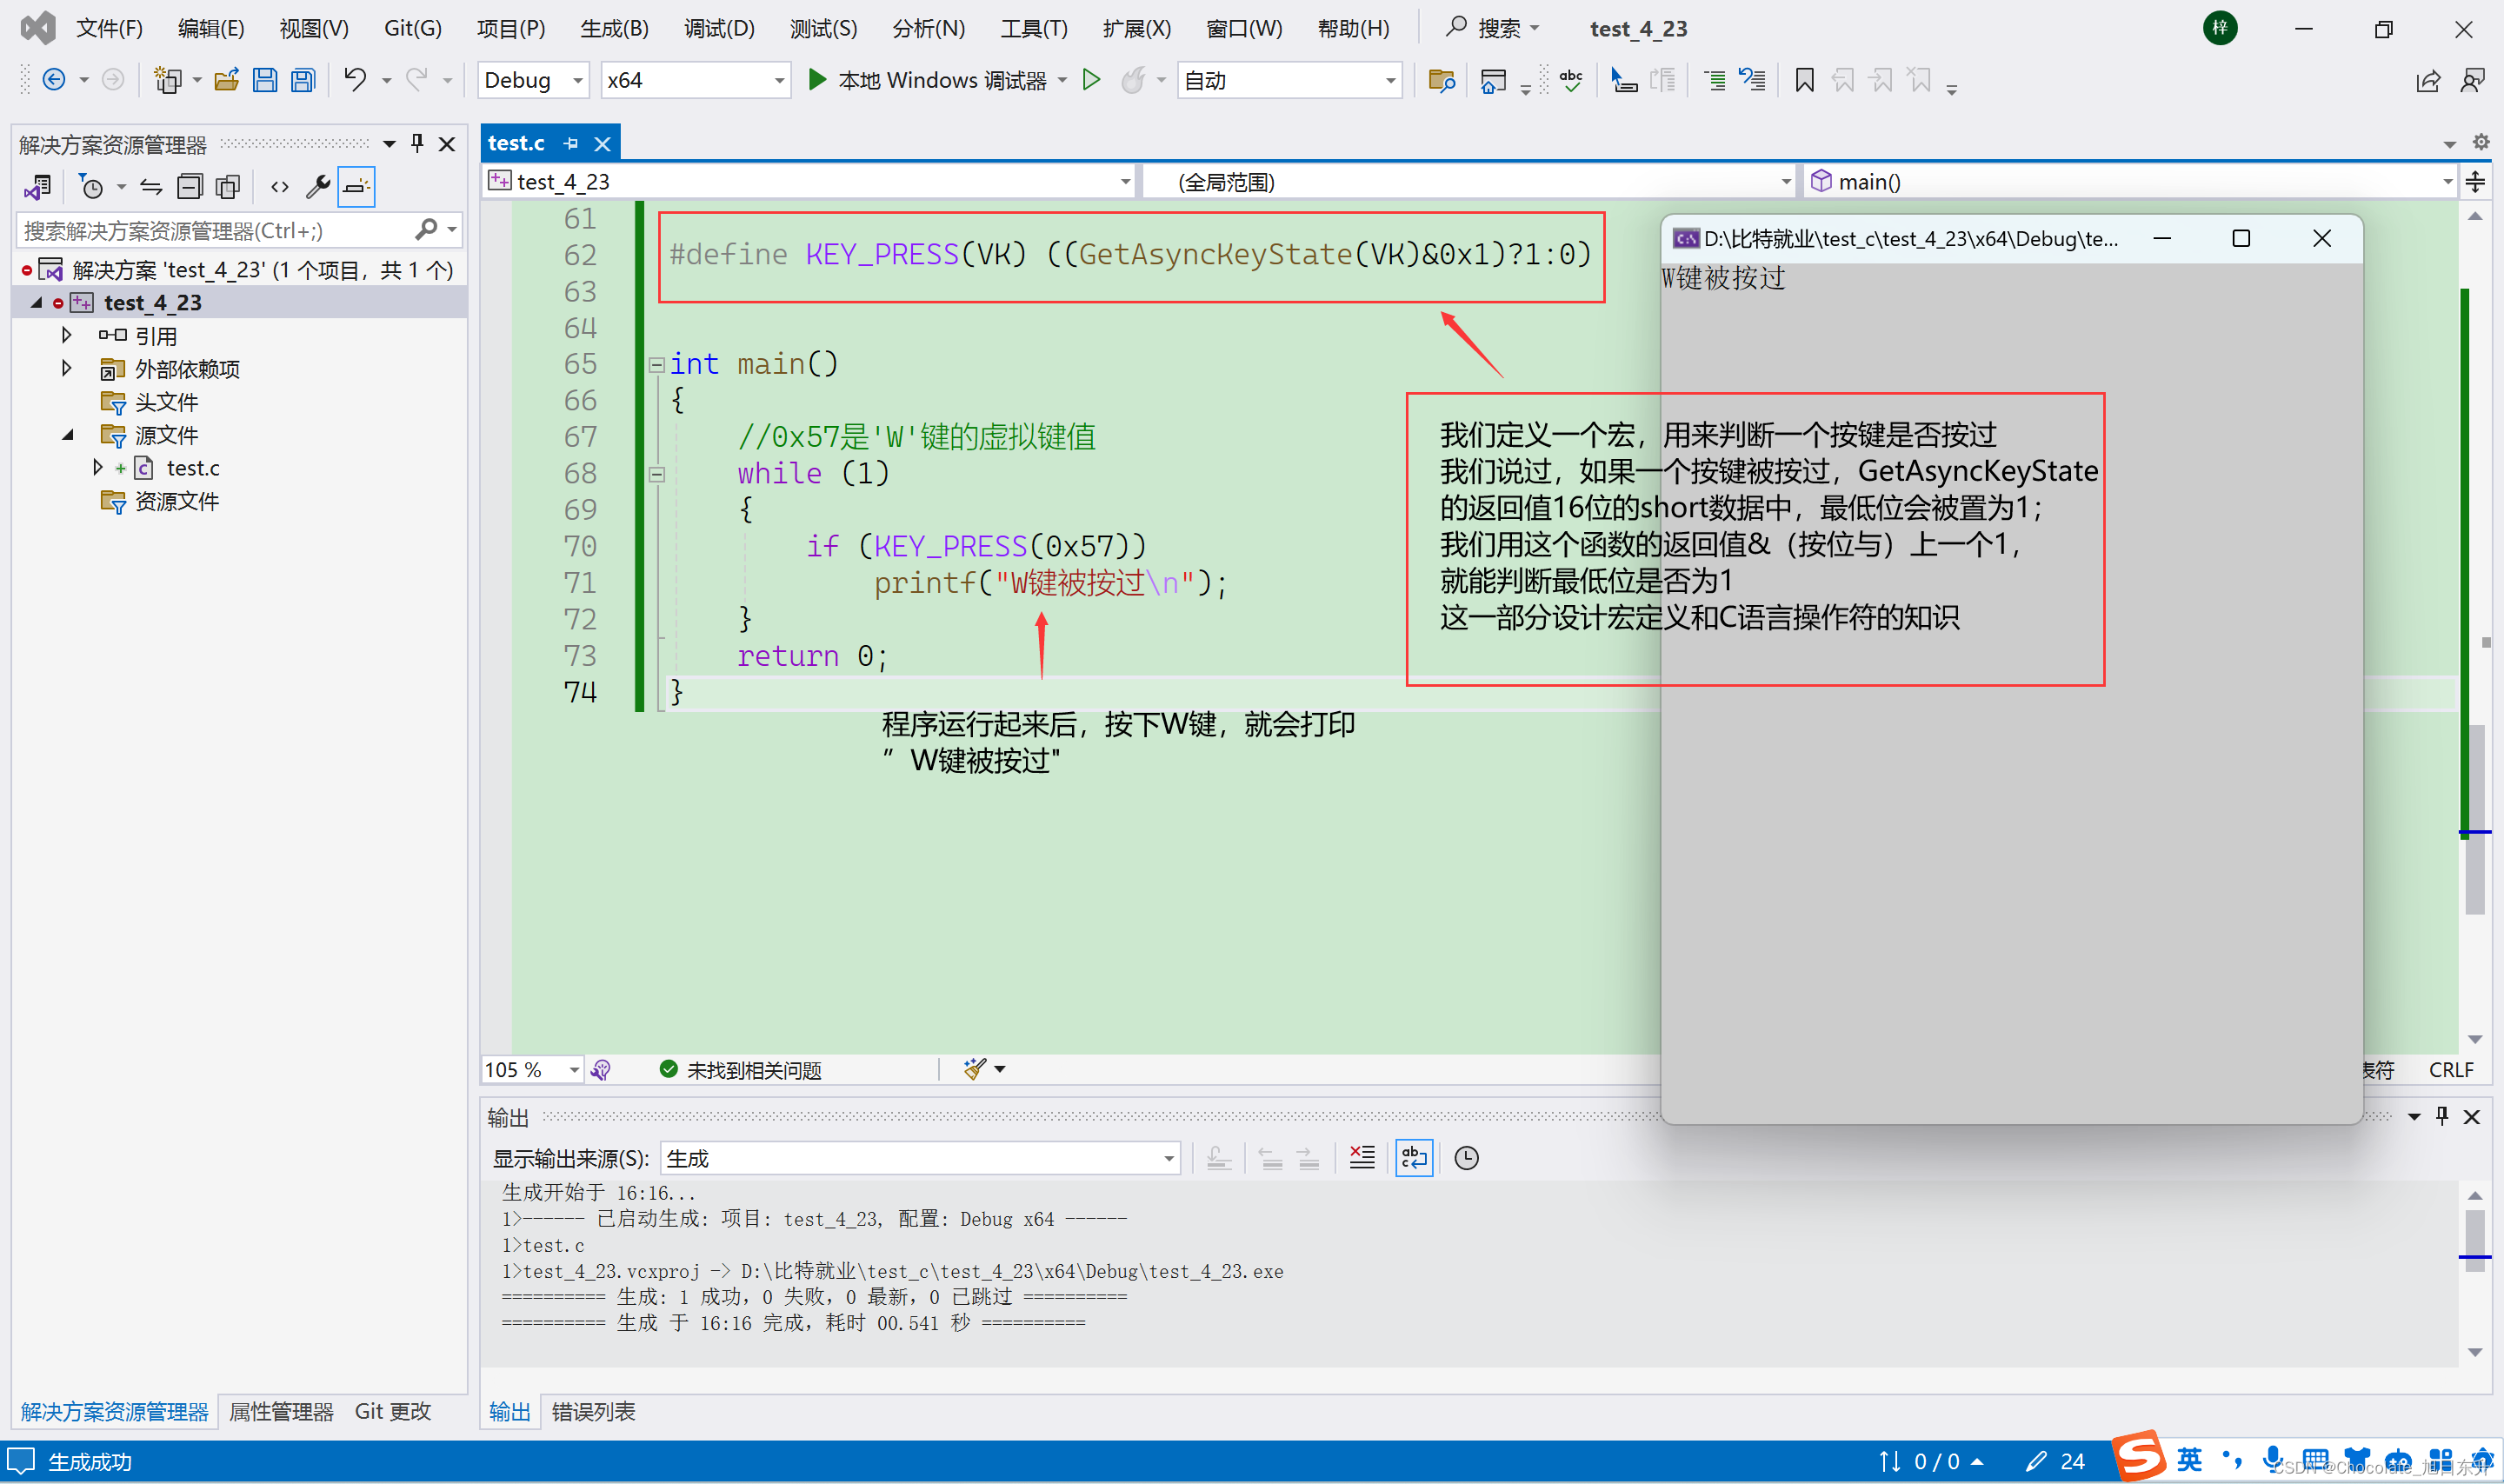Select test.c in Solution Explorer

tap(192, 467)
